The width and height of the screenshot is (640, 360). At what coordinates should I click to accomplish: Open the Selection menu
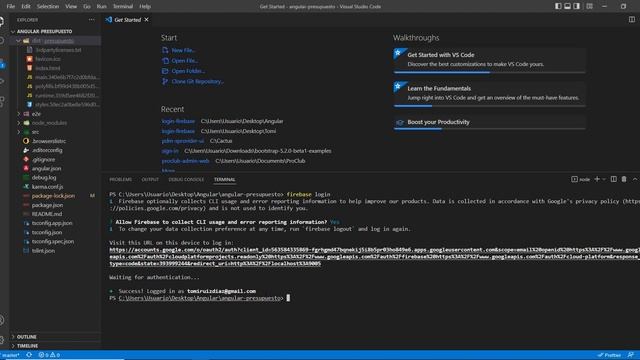[48, 7]
